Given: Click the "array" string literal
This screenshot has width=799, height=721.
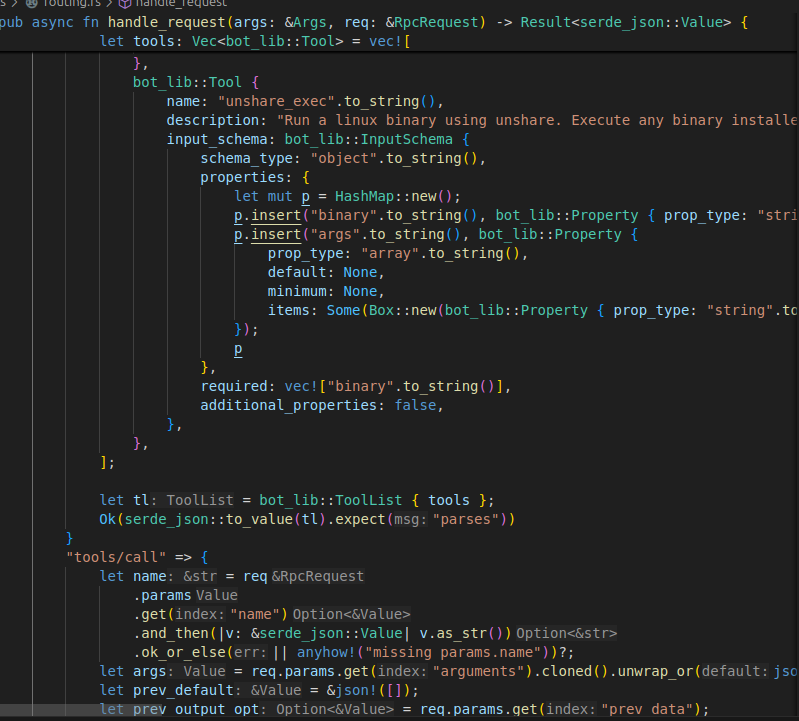Looking at the screenshot, I should click(390, 253).
